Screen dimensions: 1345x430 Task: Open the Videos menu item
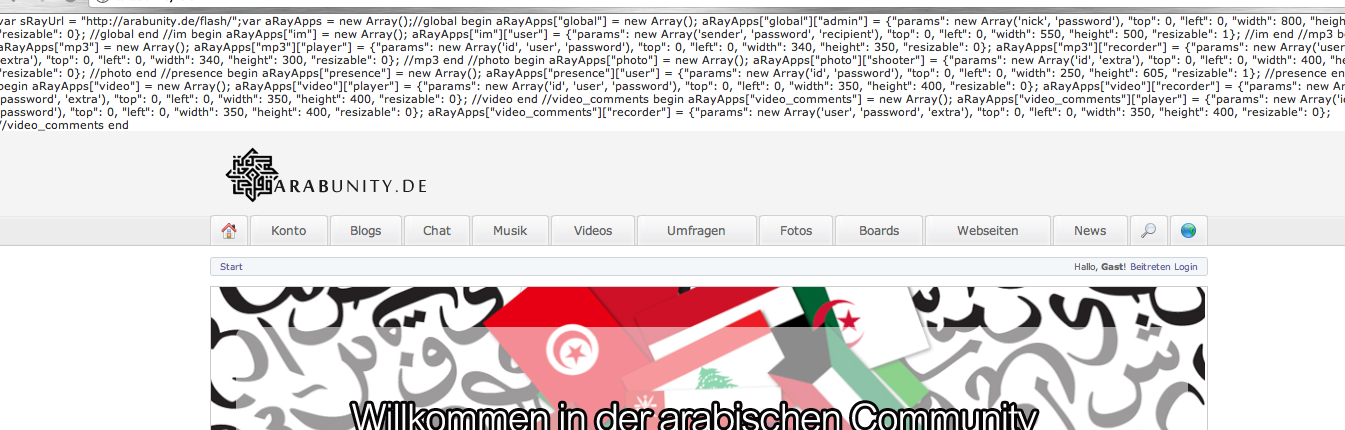pyautogui.click(x=593, y=230)
